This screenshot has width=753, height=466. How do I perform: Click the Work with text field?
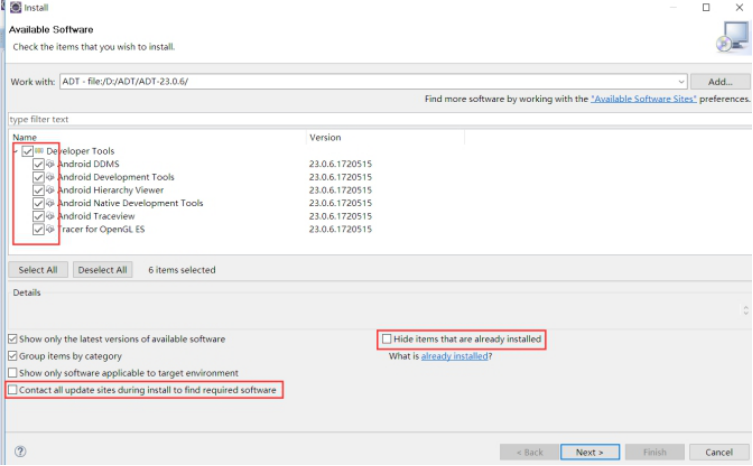coord(373,82)
